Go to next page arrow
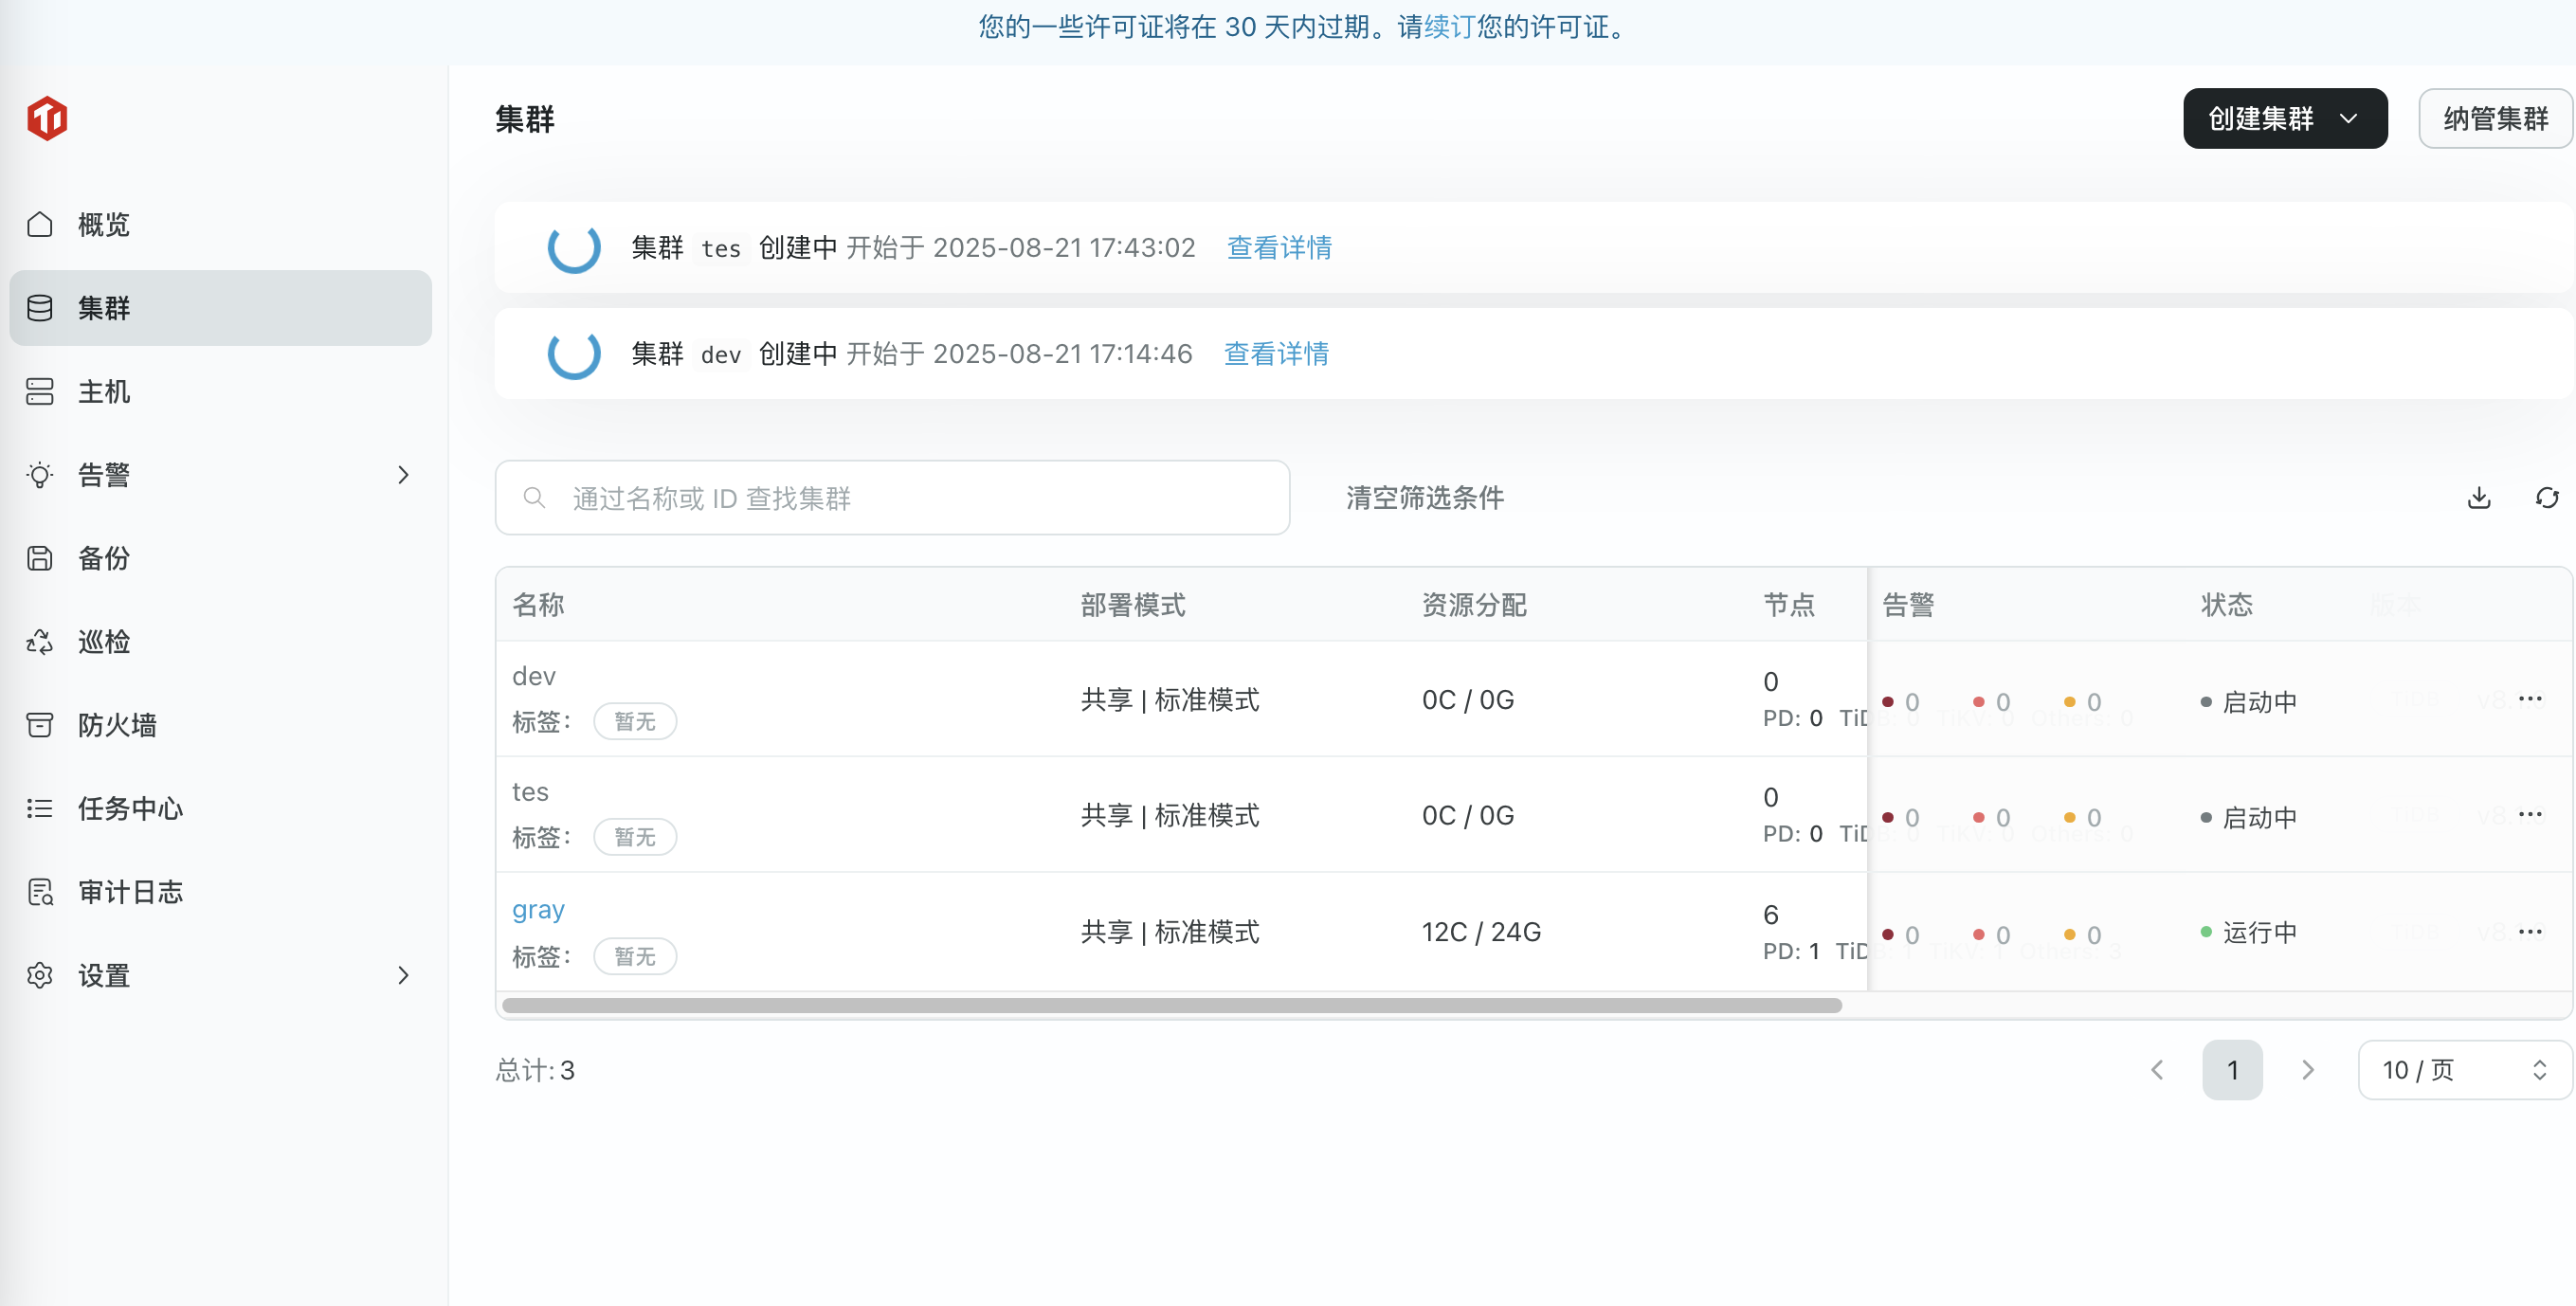This screenshot has height=1306, width=2576. coord(2308,1070)
